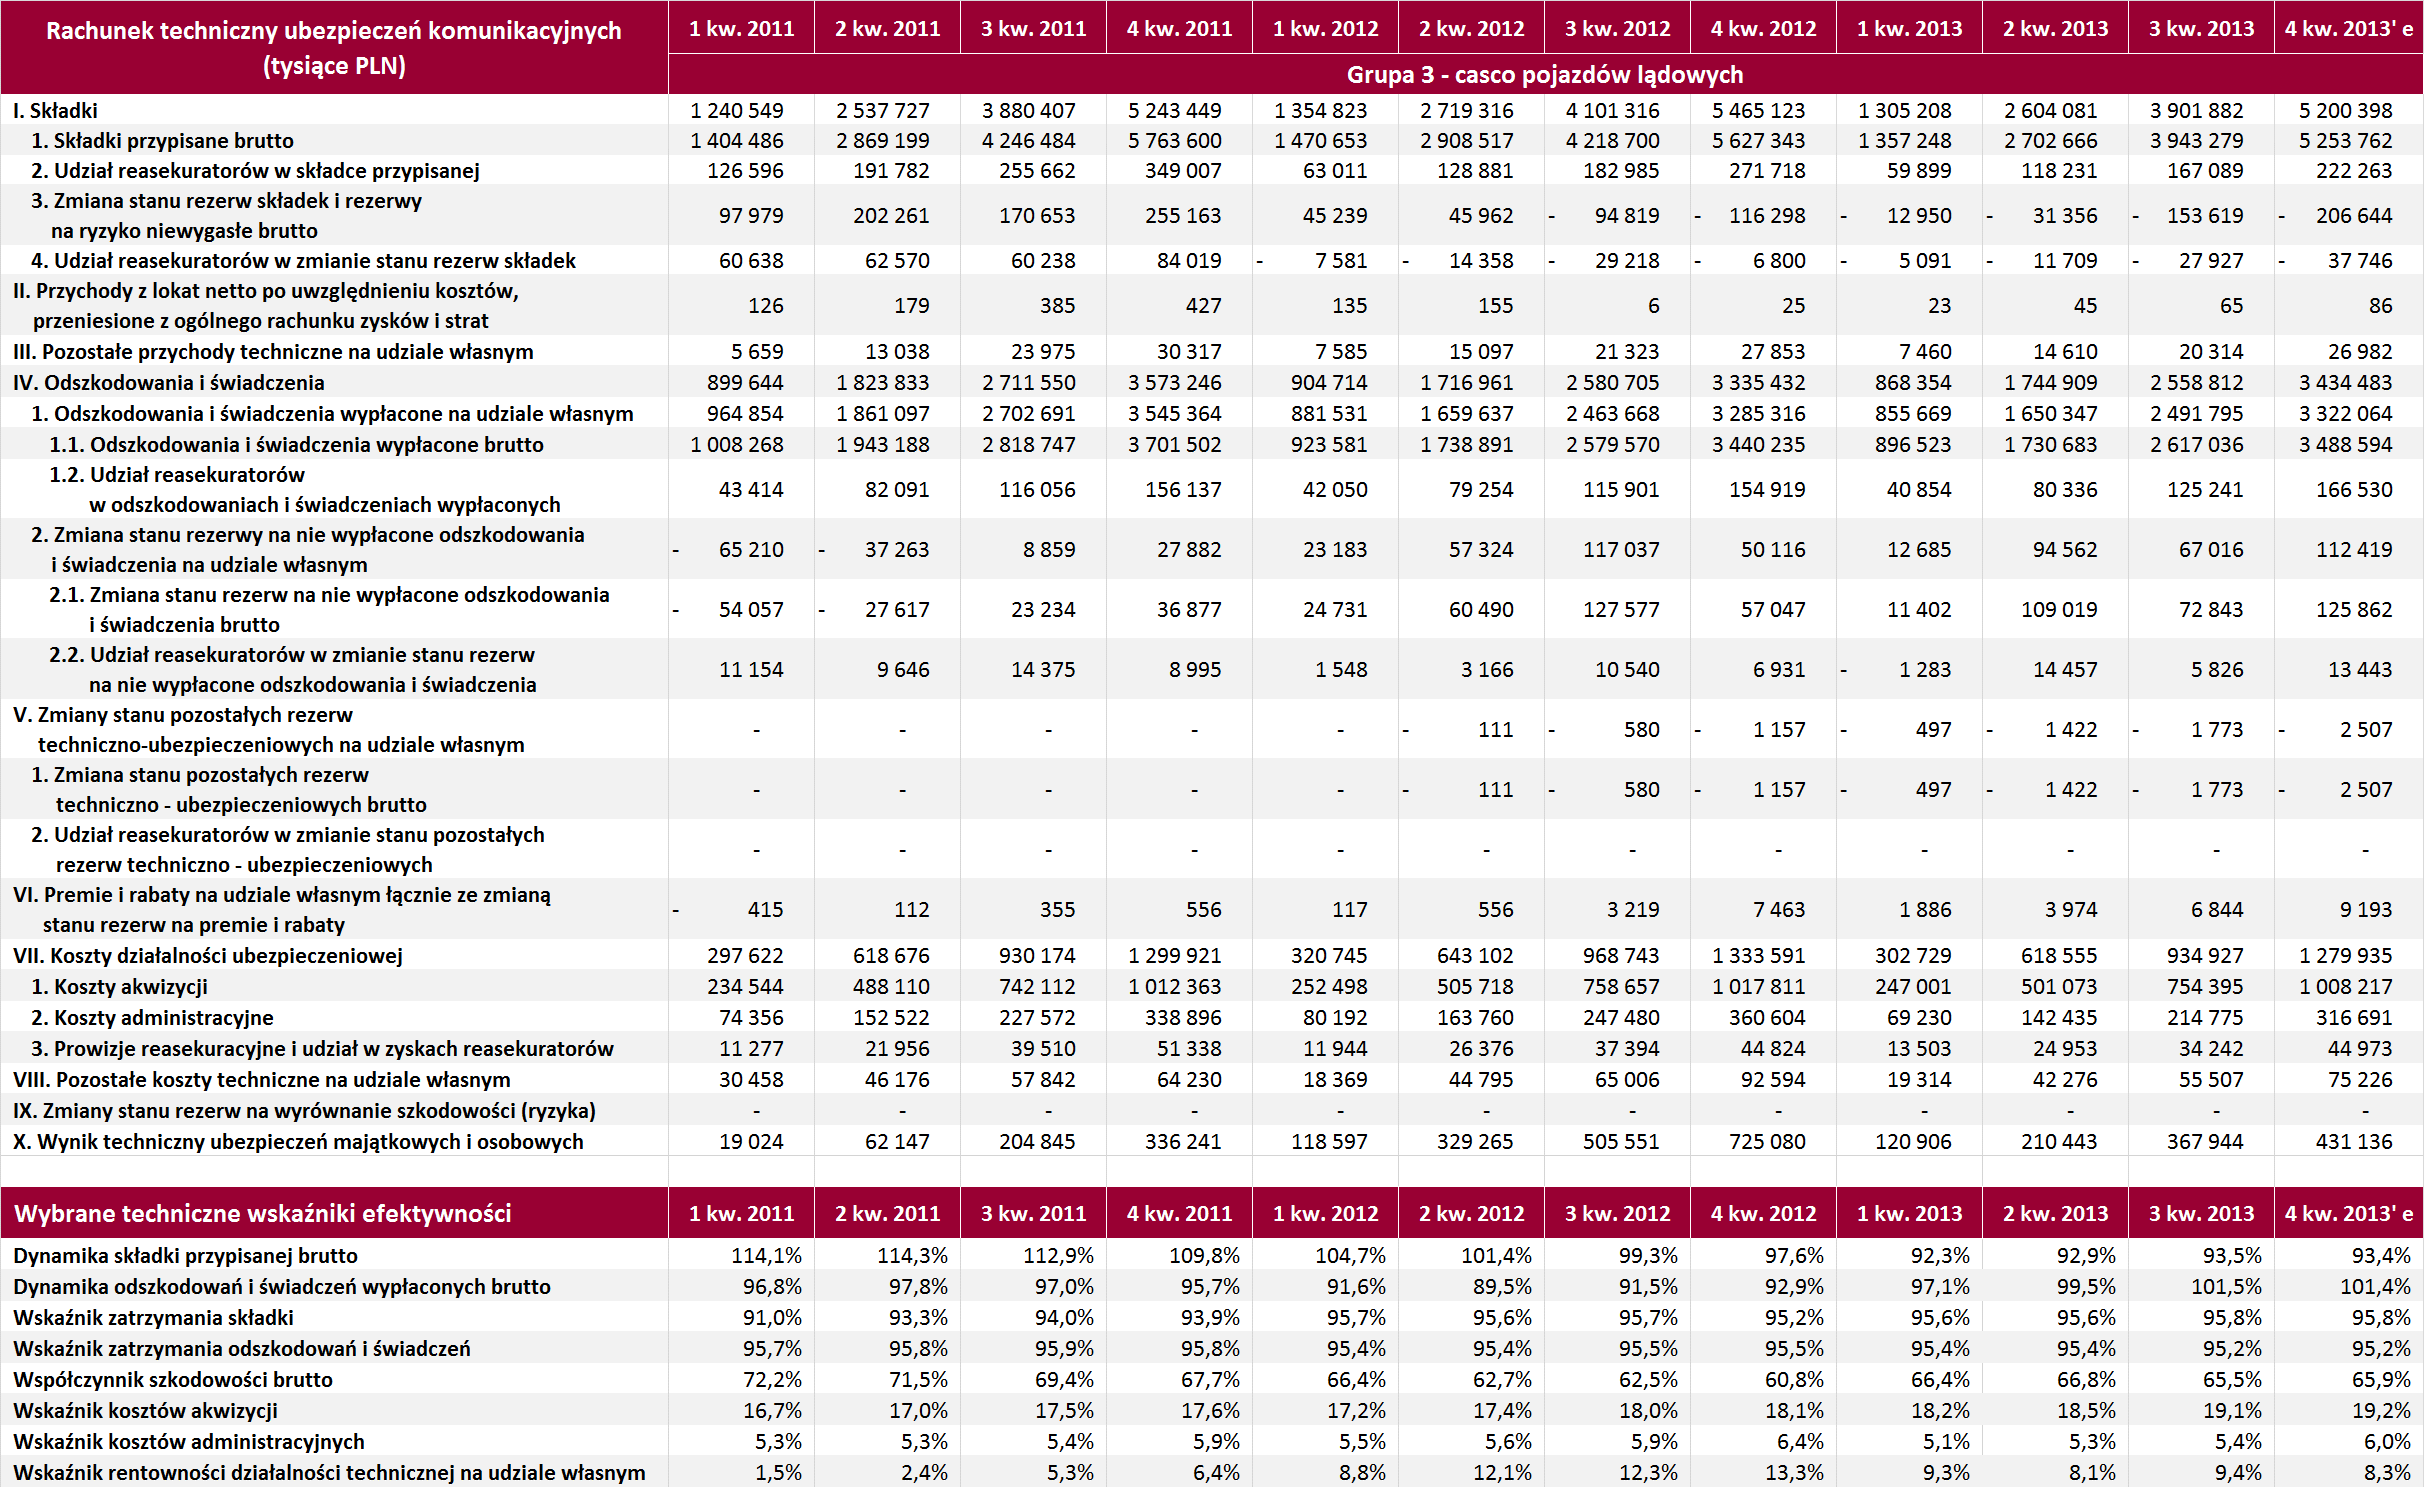Click value 65 210 in claims reserve change row

pos(751,550)
